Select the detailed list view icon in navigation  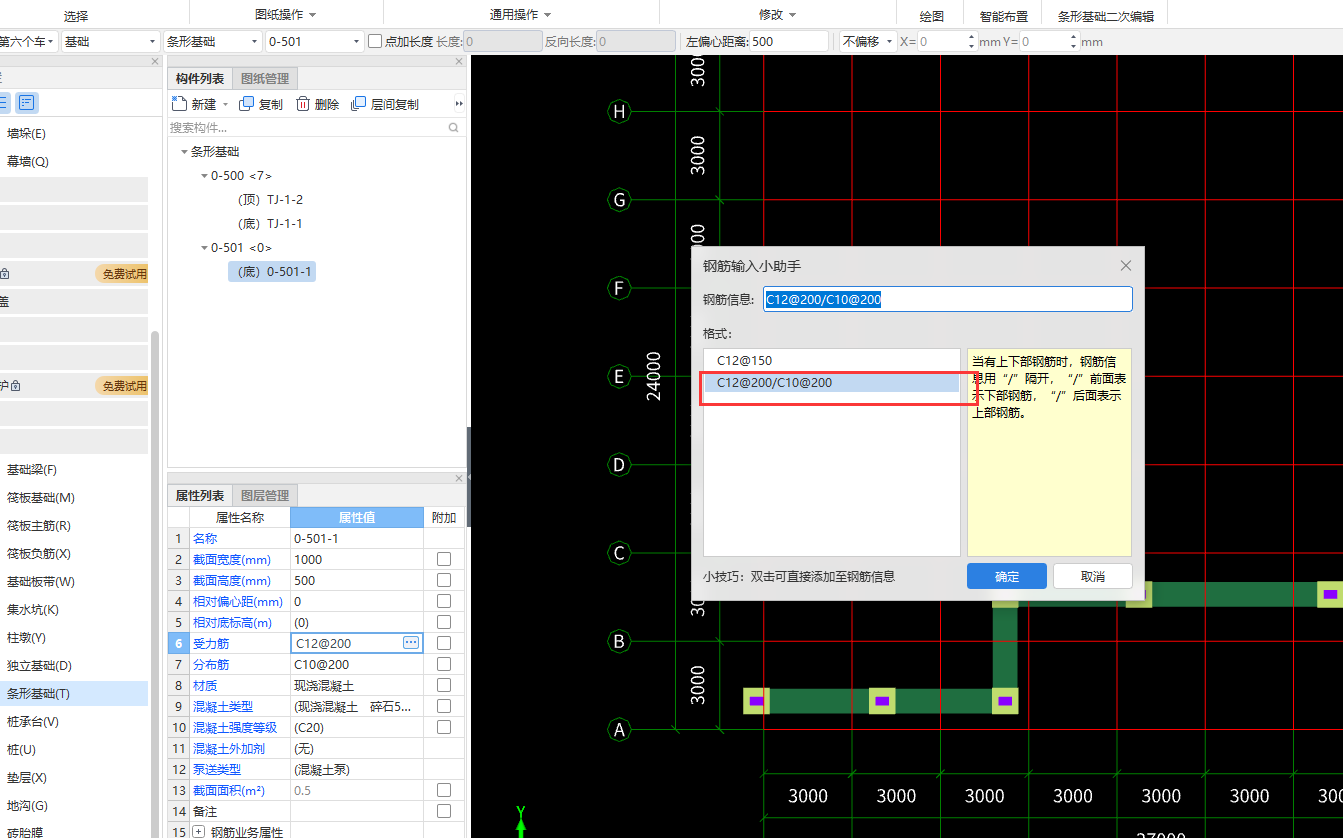(x=27, y=102)
